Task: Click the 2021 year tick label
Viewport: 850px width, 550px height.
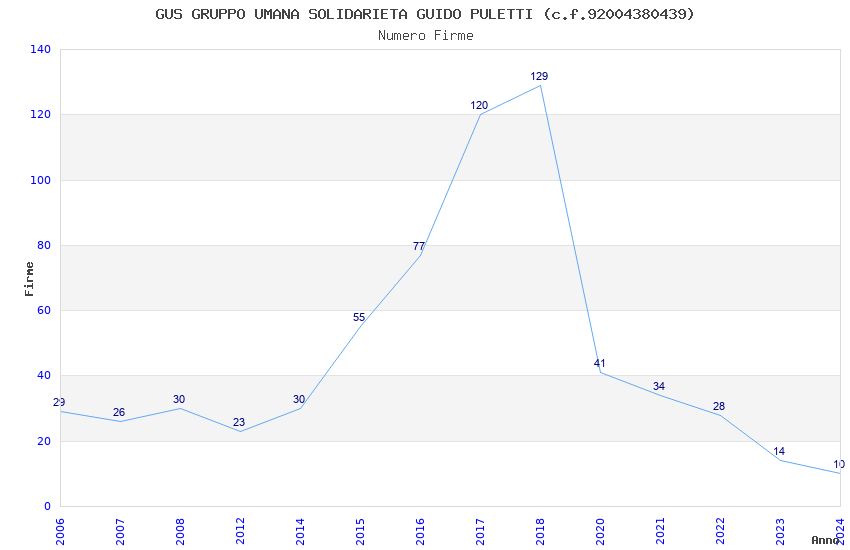Action: (x=660, y=531)
